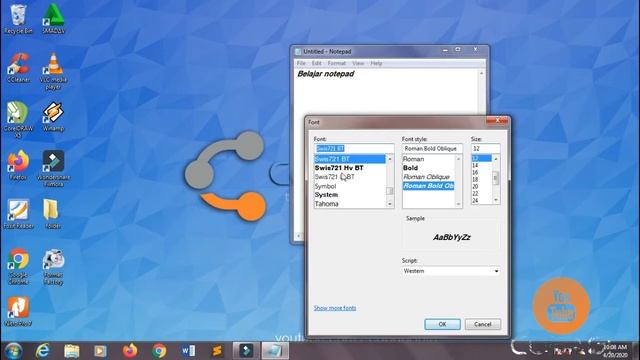Open the Notepad Edit menu
This screenshot has height=360, width=640.
(x=316, y=63)
